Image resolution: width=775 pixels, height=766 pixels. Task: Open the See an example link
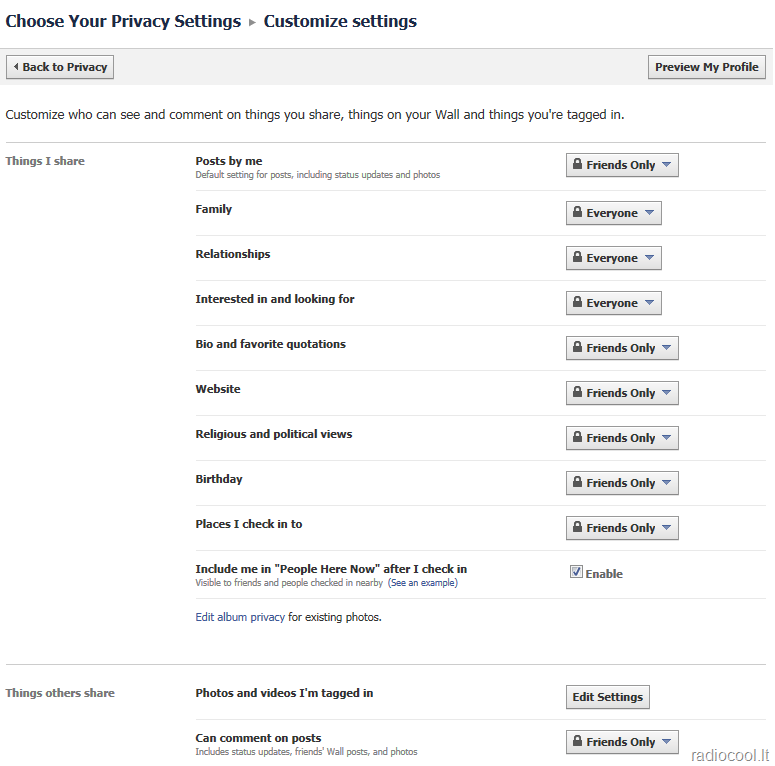tap(423, 583)
